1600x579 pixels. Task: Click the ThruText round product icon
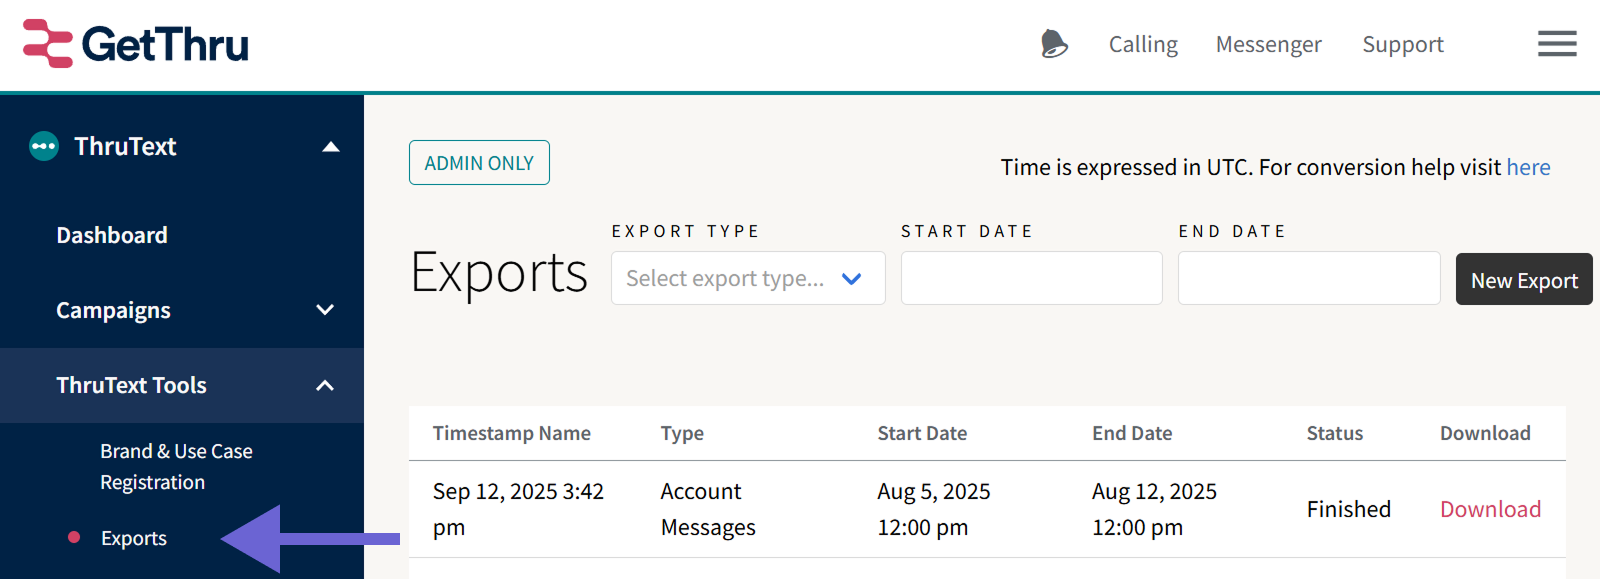pos(44,146)
